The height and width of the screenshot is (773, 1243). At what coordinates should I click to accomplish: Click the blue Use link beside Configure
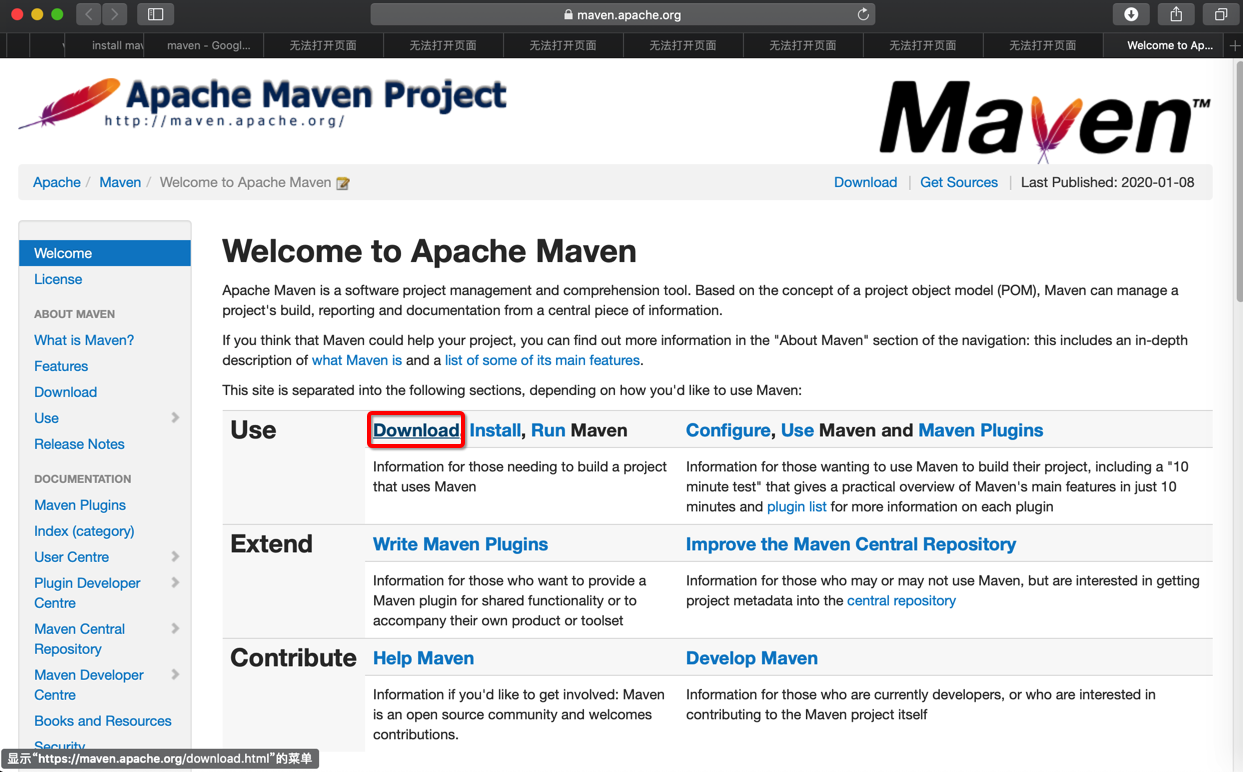[797, 430]
